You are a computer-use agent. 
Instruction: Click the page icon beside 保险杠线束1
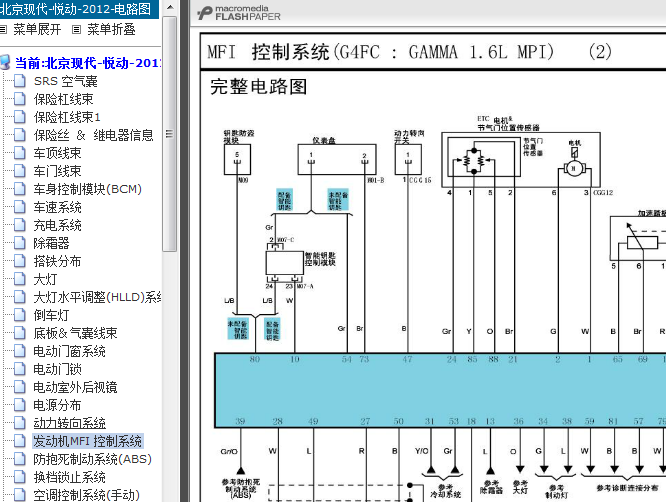click(20, 117)
